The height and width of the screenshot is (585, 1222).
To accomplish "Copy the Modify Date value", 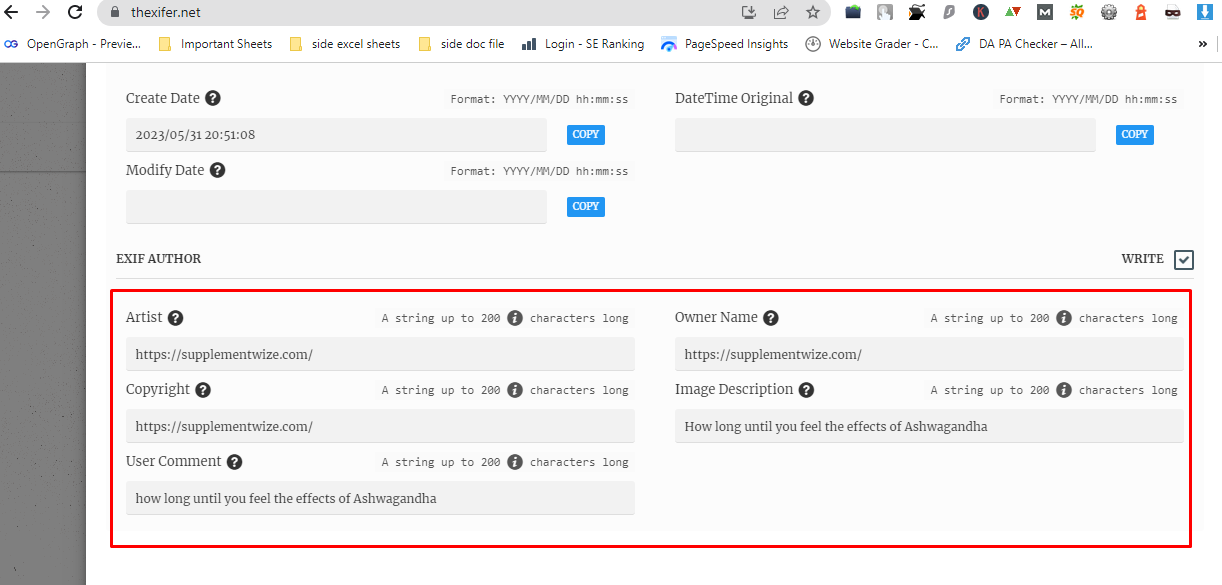I will pos(586,206).
